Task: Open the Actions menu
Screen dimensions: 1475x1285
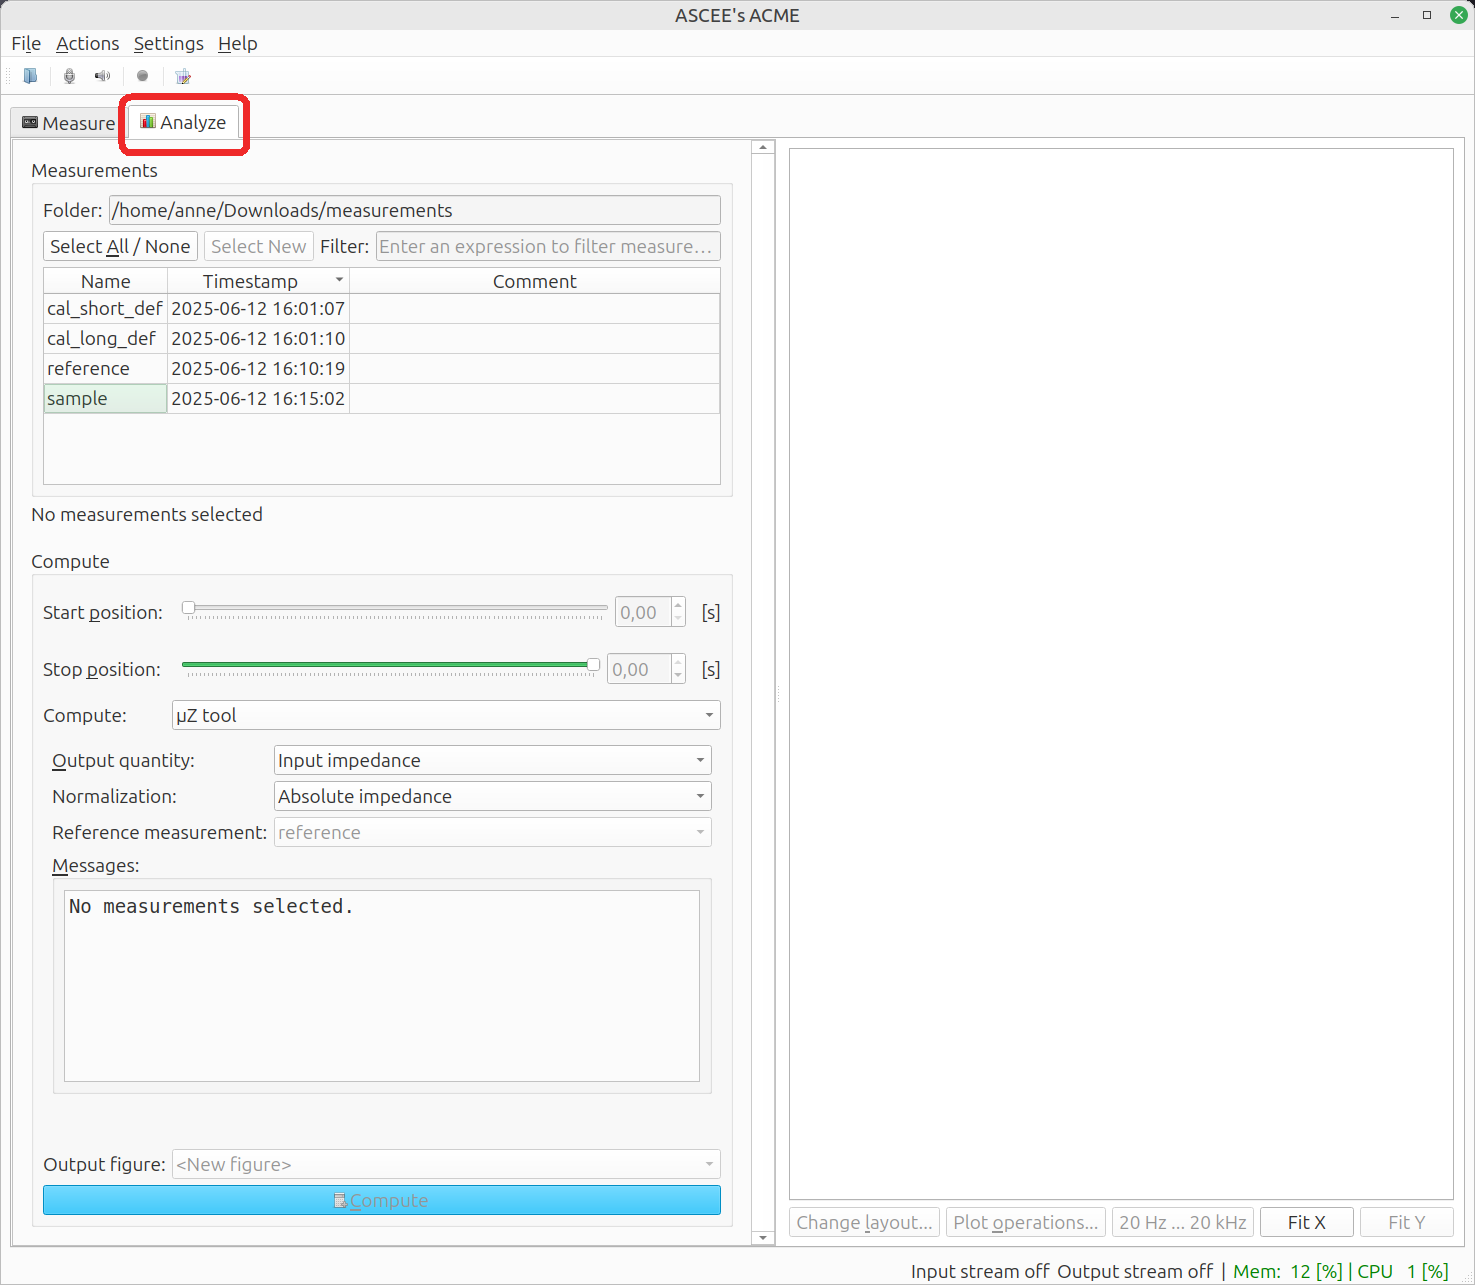Action: point(87,43)
